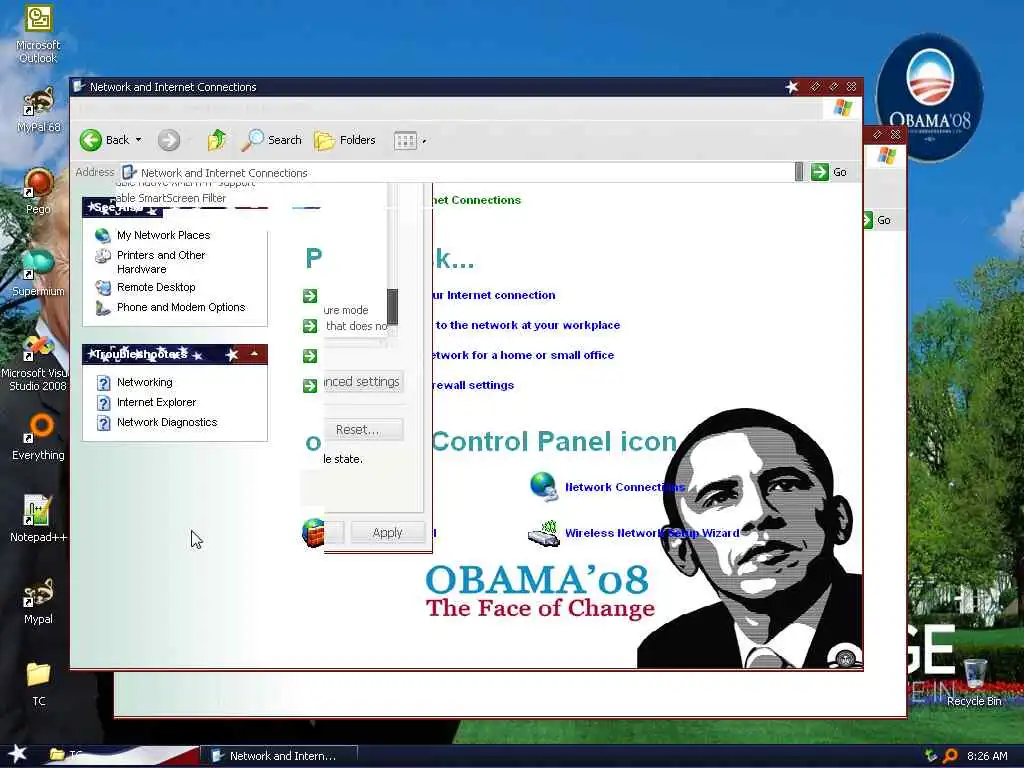Click the network tray icon
The height and width of the screenshot is (768, 1024).
click(x=931, y=756)
